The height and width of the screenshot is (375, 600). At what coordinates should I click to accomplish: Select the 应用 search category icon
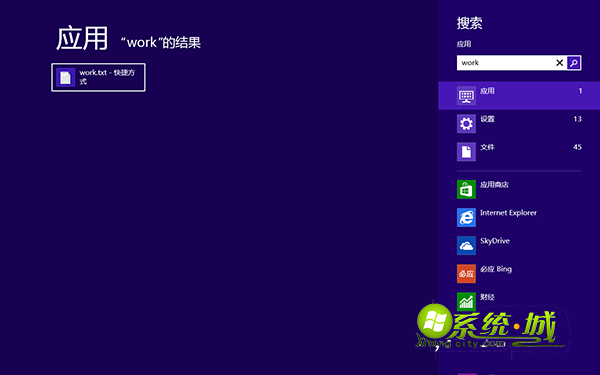(x=466, y=96)
